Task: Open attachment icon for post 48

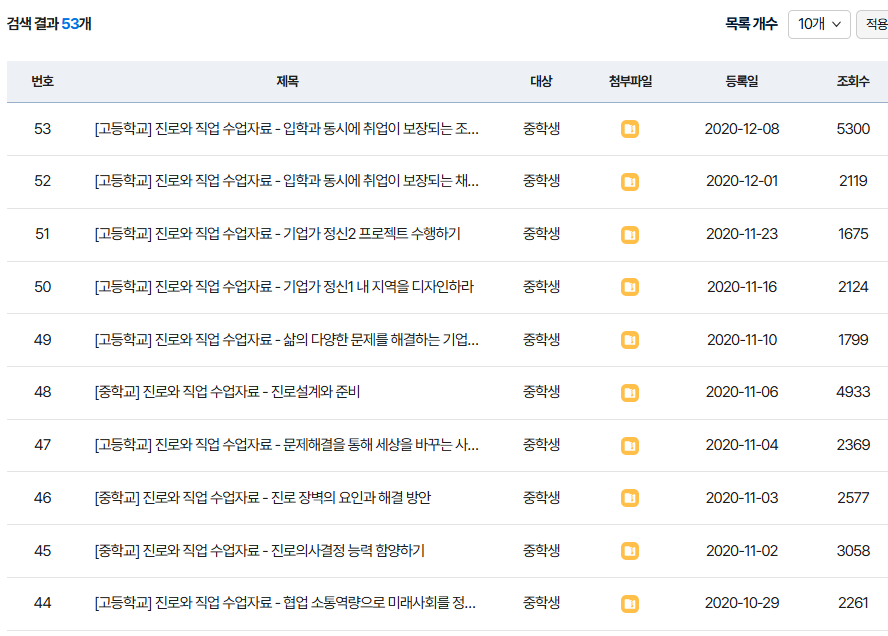Action: point(630,392)
